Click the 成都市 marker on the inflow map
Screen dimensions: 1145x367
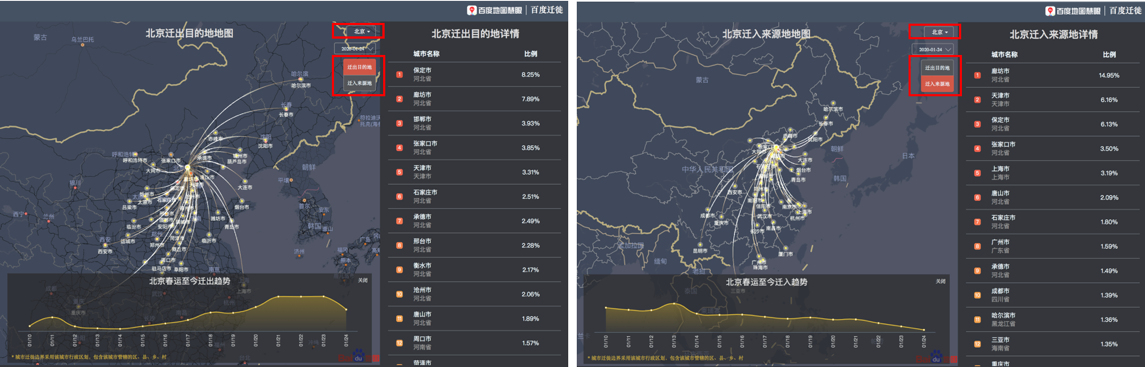click(x=708, y=209)
